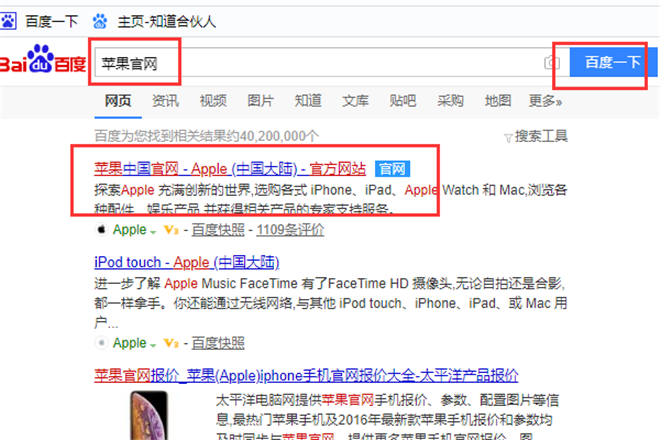Viewport: 660px width, 440px height.
Task: Switch to the 图片 tab
Action: pos(261,101)
